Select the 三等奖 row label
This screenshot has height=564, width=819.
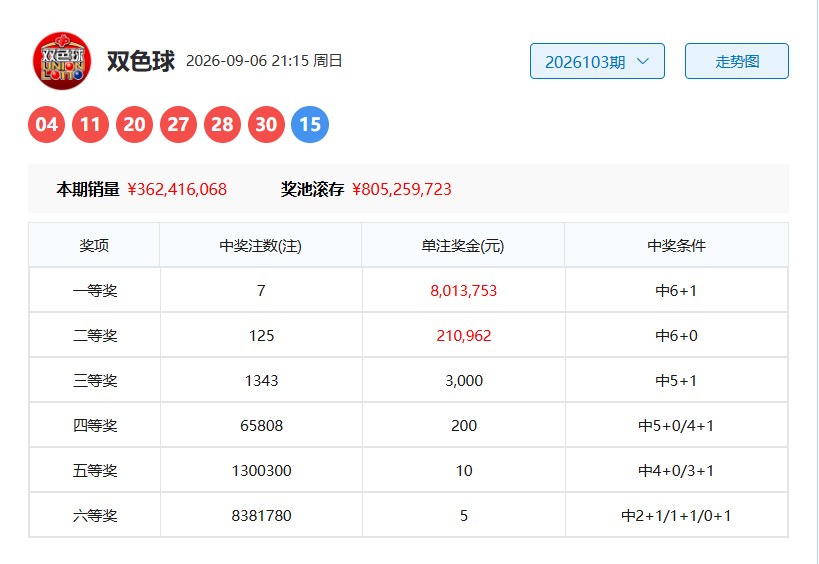click(x=95, y=380)
